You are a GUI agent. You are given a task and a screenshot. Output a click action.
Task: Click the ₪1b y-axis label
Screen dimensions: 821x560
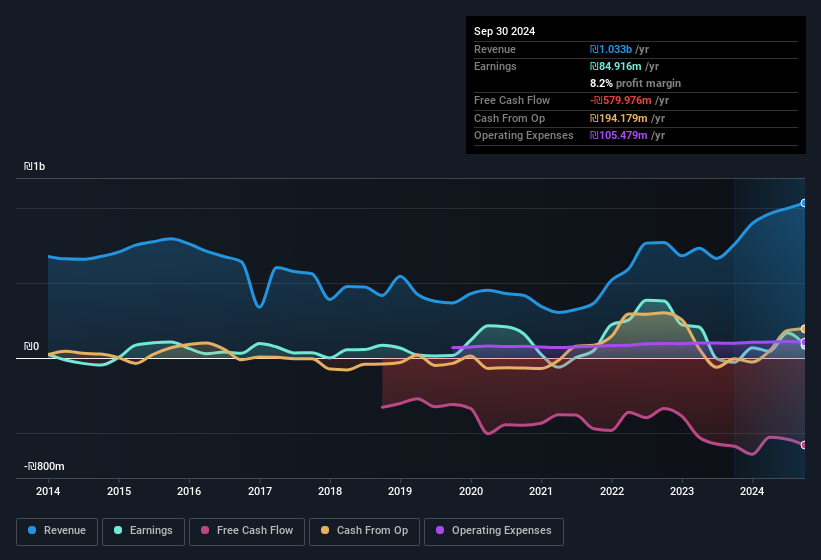[x=35, y=166]
